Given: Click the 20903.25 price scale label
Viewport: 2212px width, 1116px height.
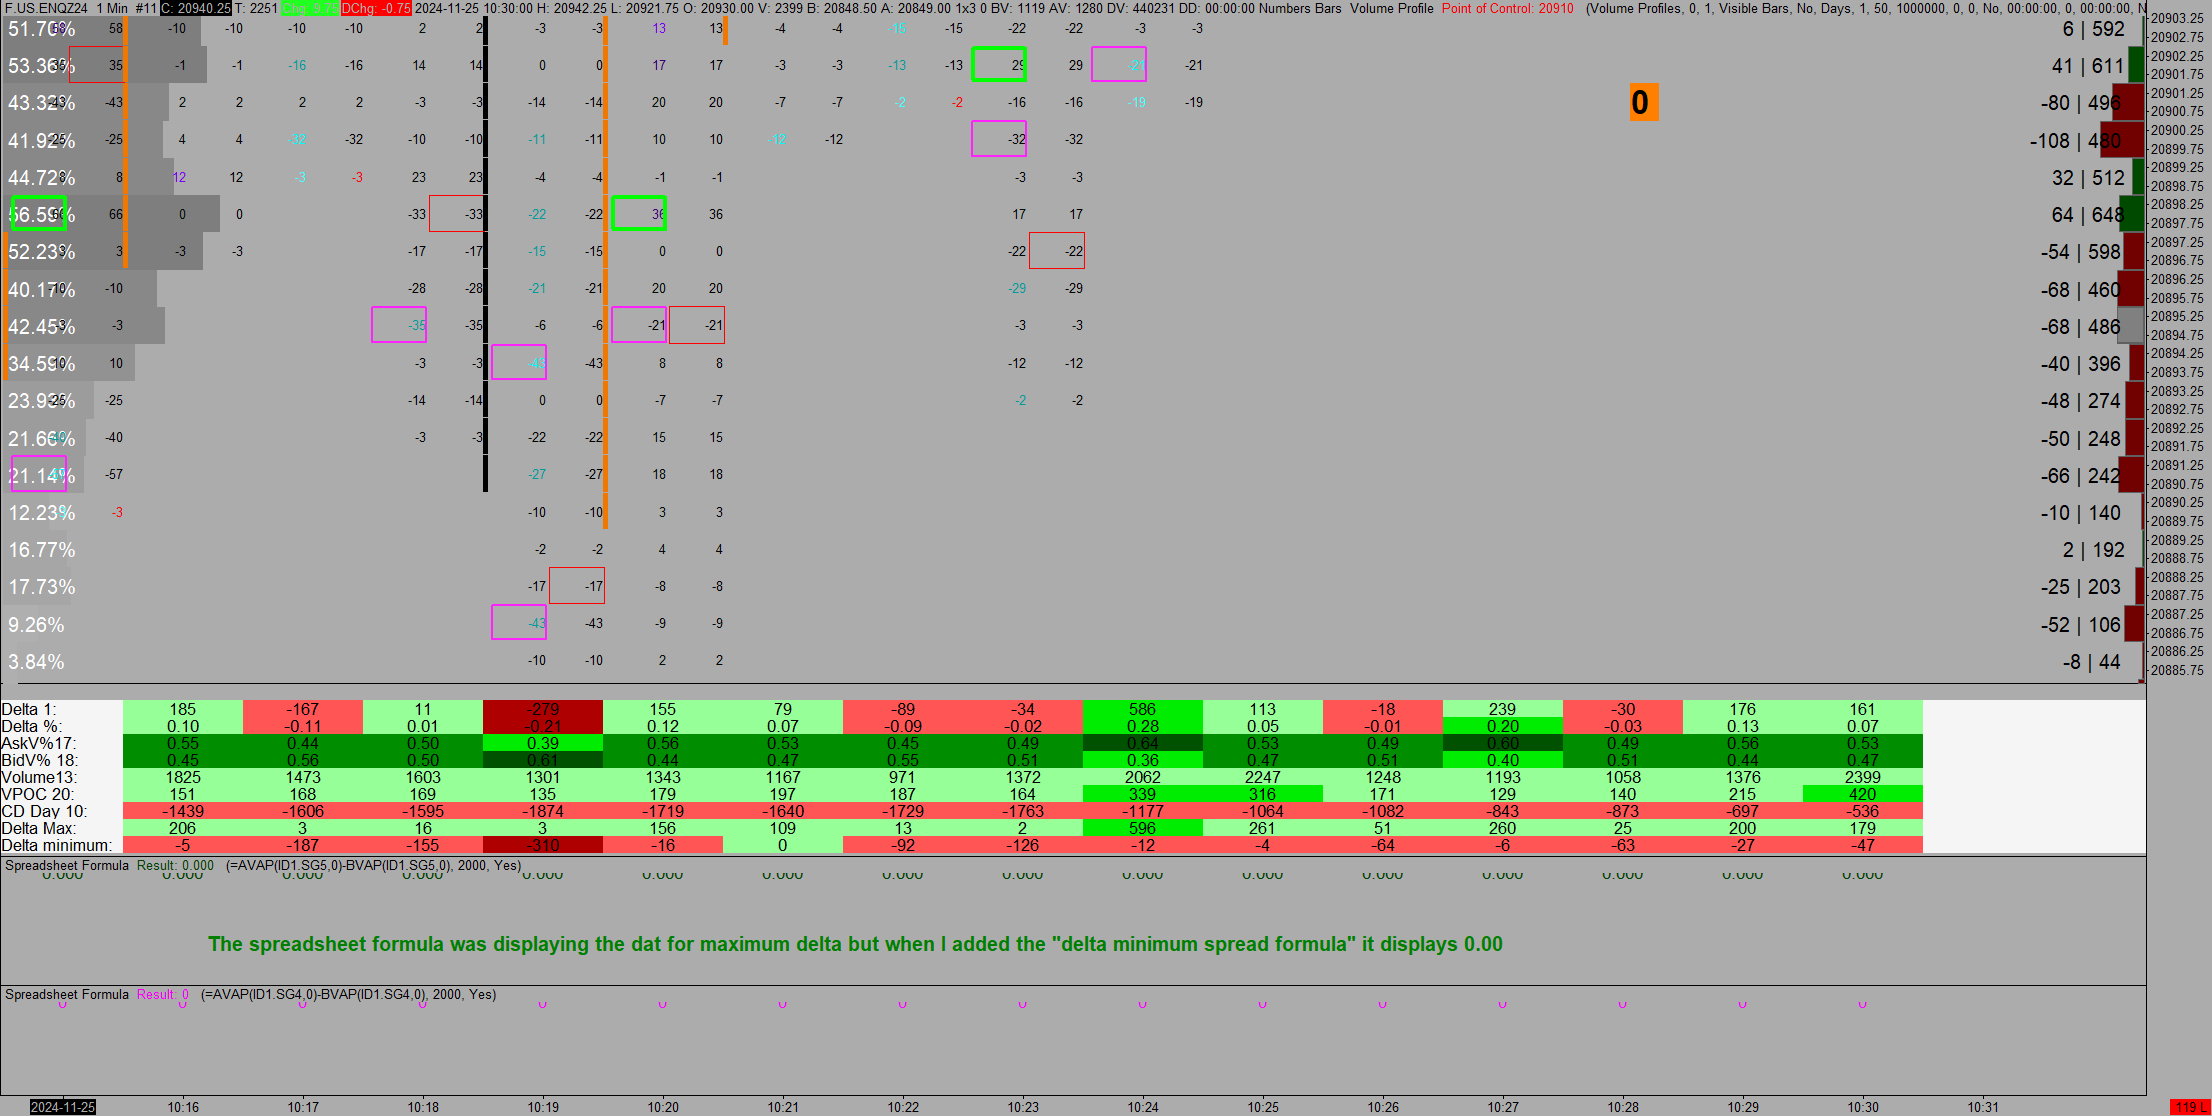Looking at the screenshot, I should pos(2177,19).
